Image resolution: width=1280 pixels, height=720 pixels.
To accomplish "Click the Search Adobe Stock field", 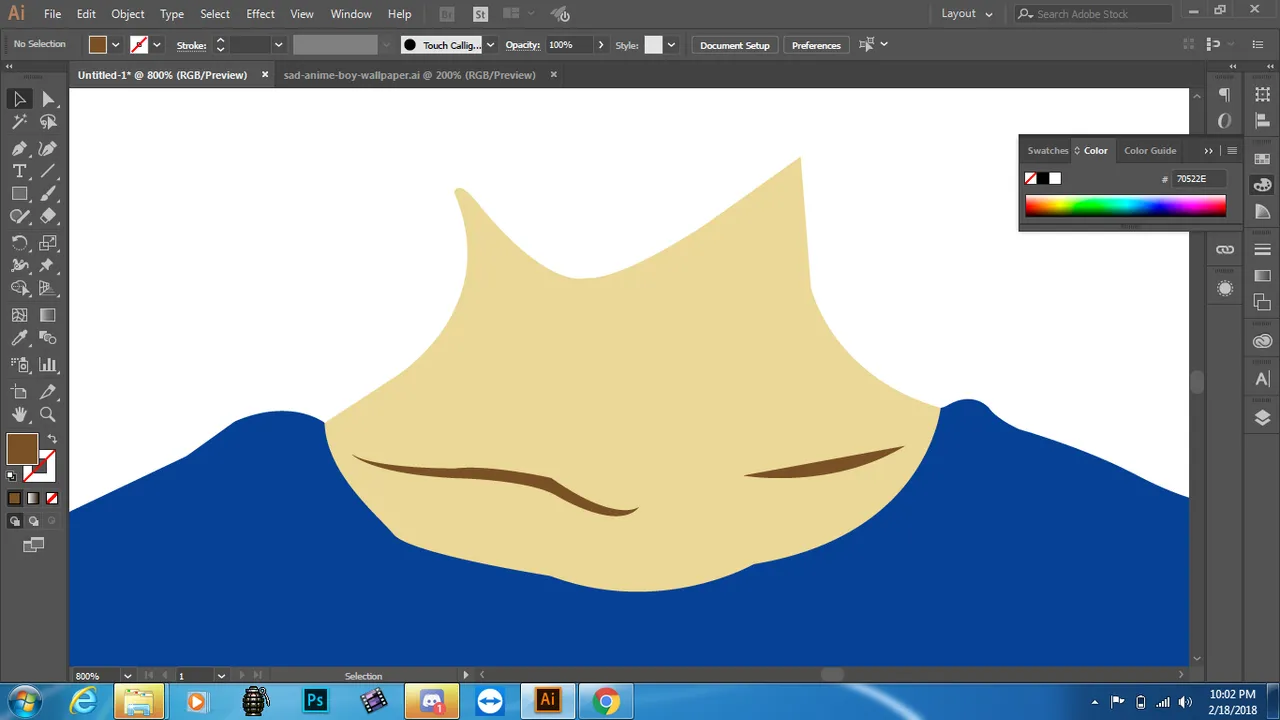I will click(1094, 14).
